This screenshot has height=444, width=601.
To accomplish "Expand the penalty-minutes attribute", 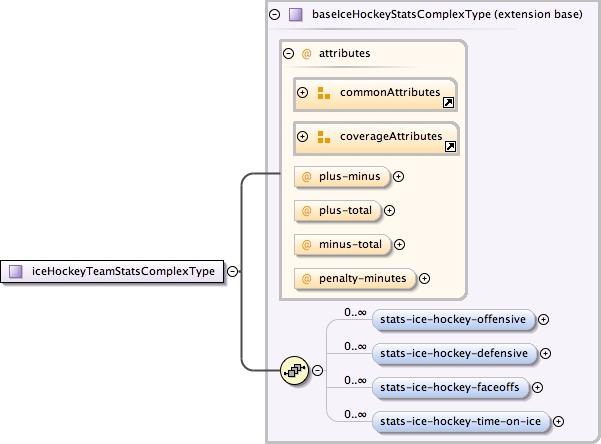I will coord(424,278).
